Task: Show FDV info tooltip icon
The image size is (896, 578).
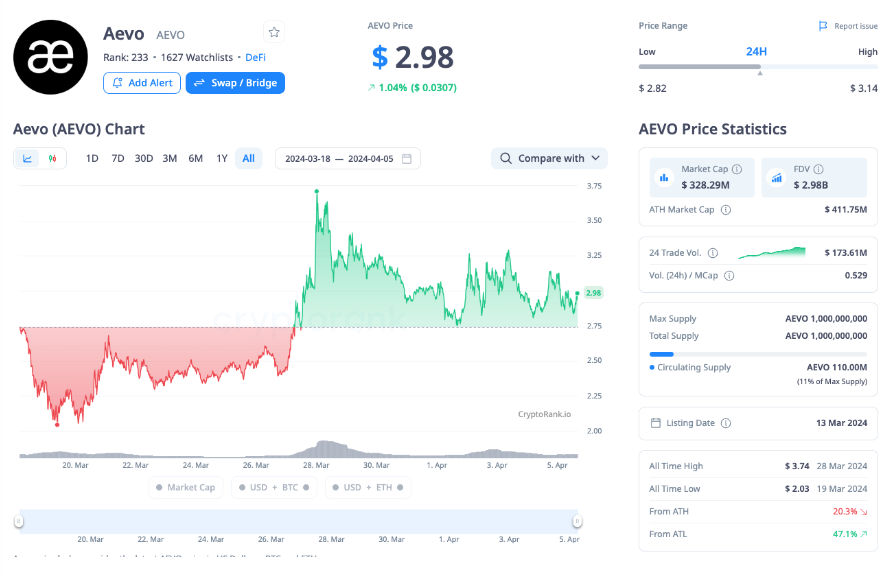Action: (818, 169)
